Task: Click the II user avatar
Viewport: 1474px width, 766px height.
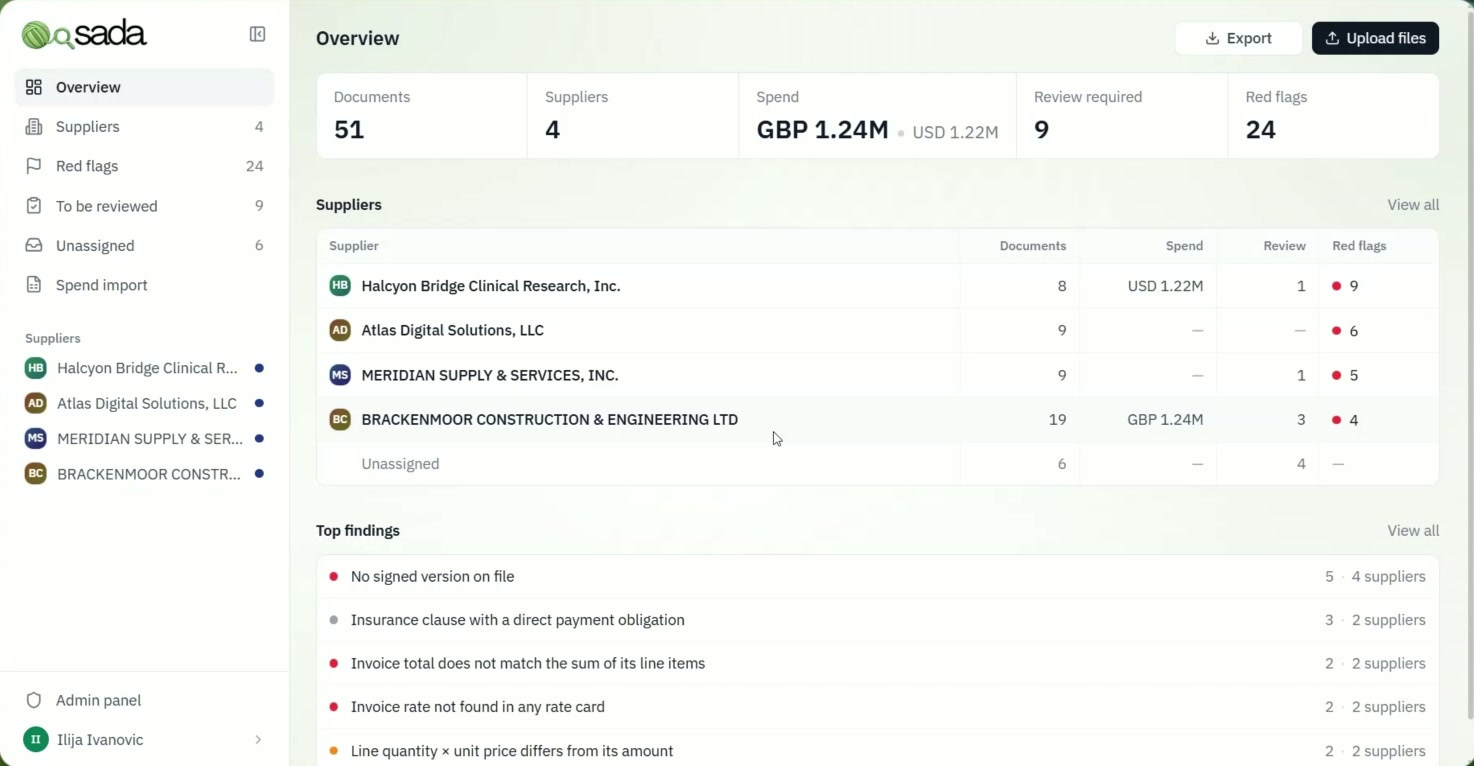Action: pyautogui.click(x=36, y=740)
